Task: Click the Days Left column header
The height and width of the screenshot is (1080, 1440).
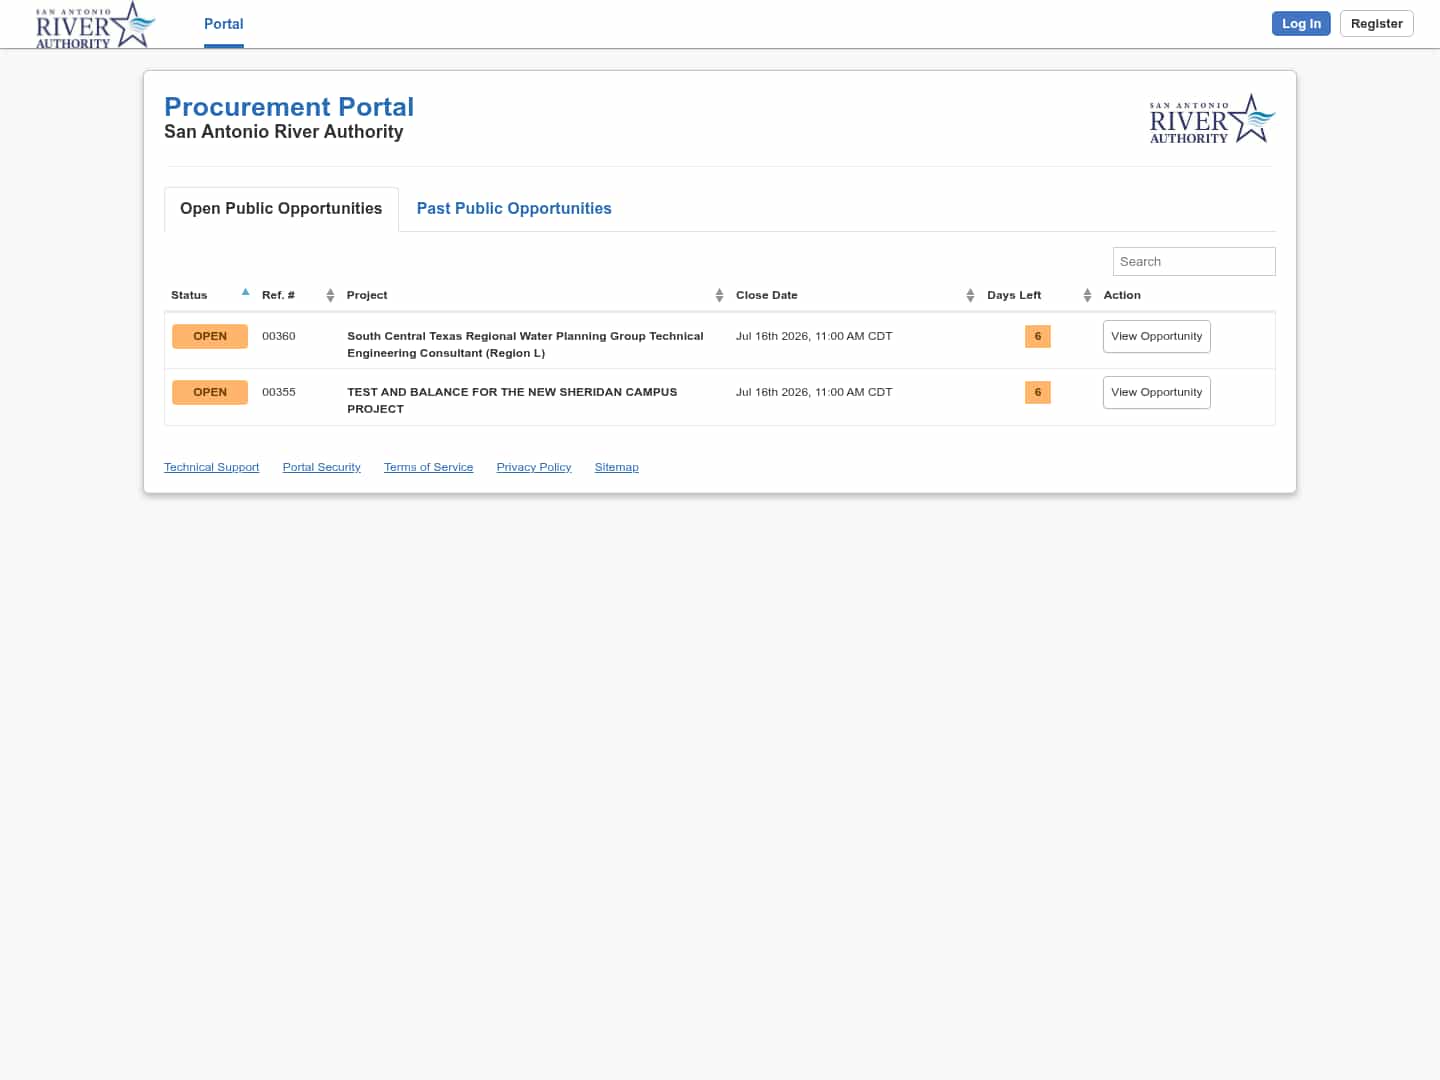Action: pos(1014,295)
